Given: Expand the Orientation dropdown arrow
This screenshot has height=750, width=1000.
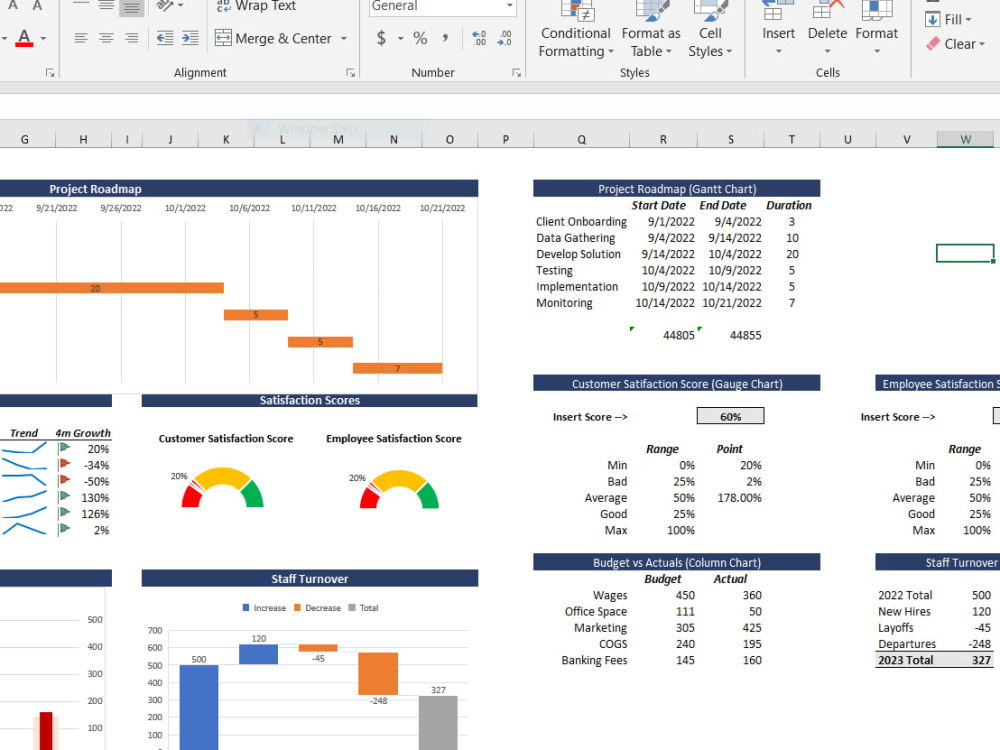Looking at the screenshot, I should 180,6.
